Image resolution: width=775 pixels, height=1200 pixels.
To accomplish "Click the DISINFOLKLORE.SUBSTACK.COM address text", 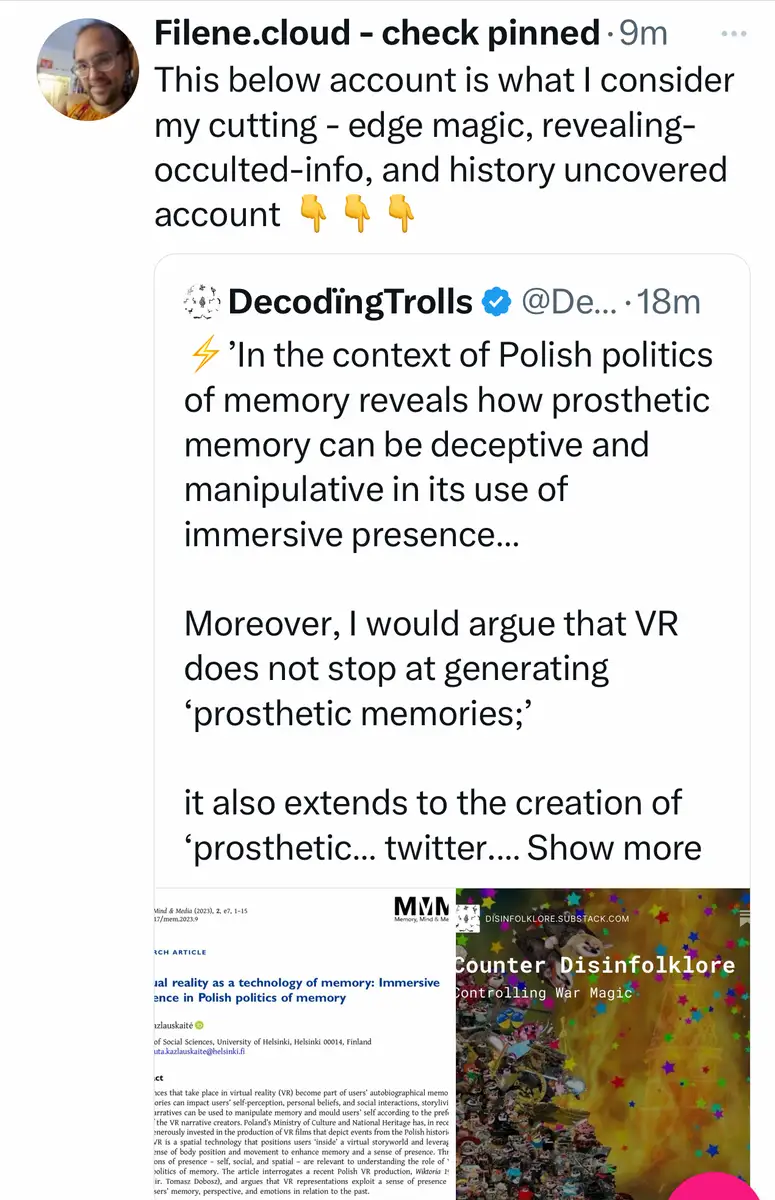I will [558, 918].
